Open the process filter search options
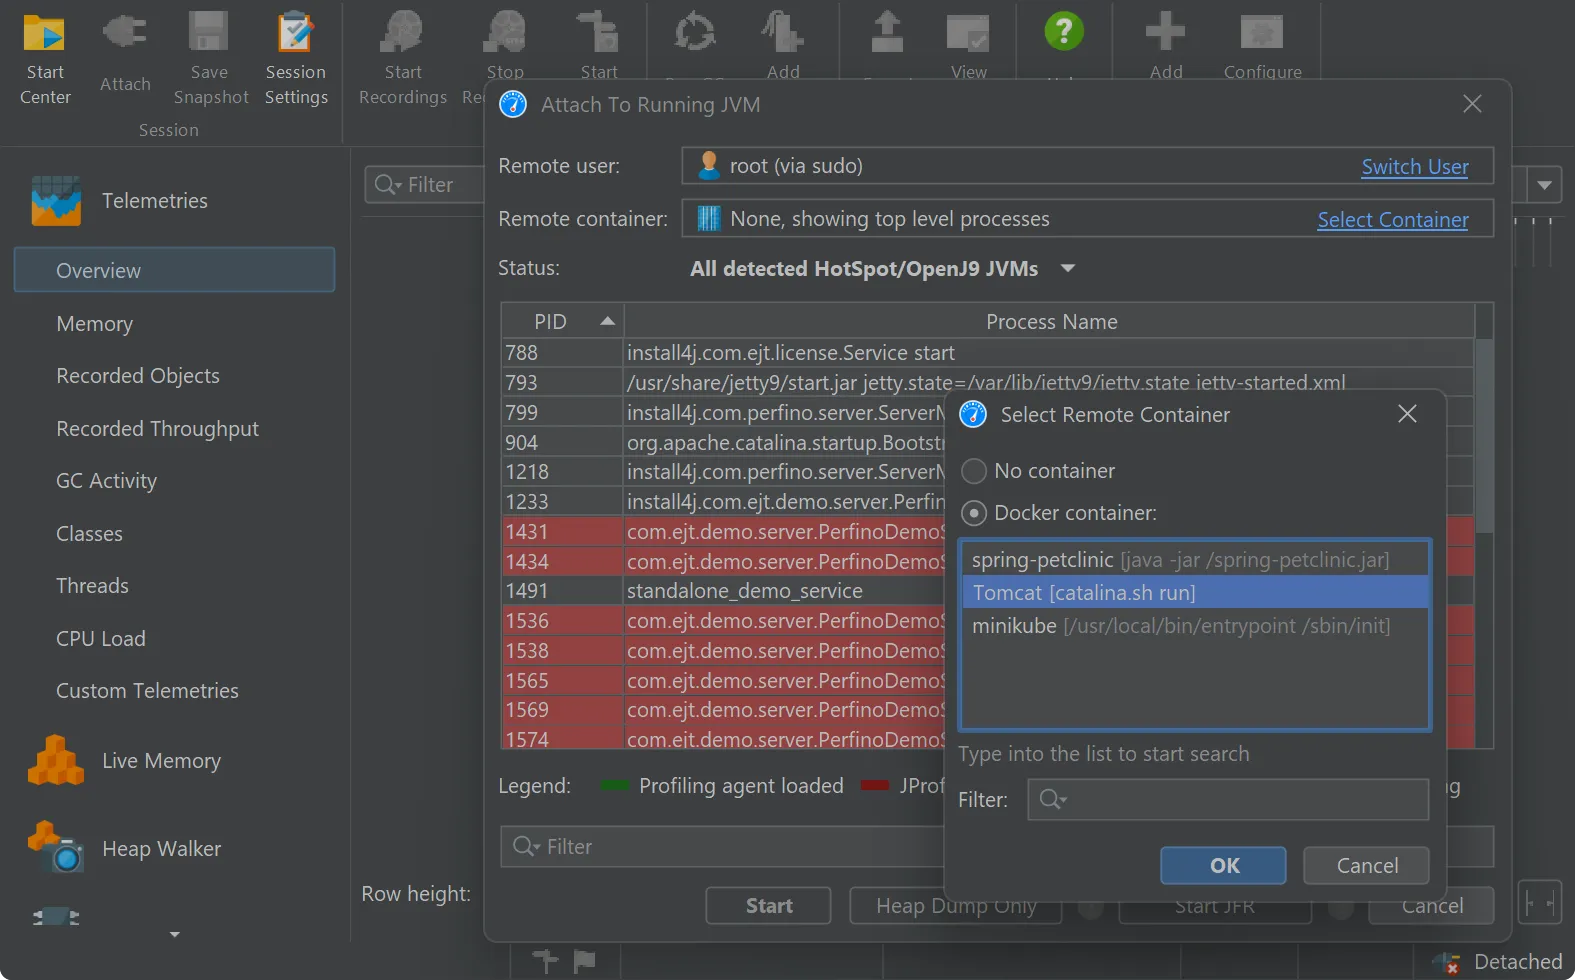1575x980 pixels. pyautogui.click(x=526, y=846)
